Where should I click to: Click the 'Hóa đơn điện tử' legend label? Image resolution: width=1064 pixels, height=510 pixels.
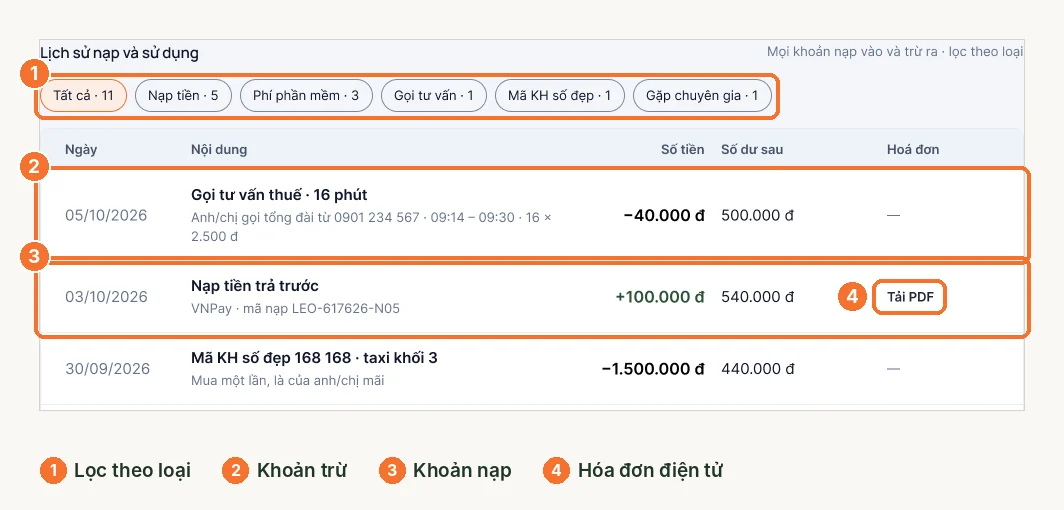[650, 470]
